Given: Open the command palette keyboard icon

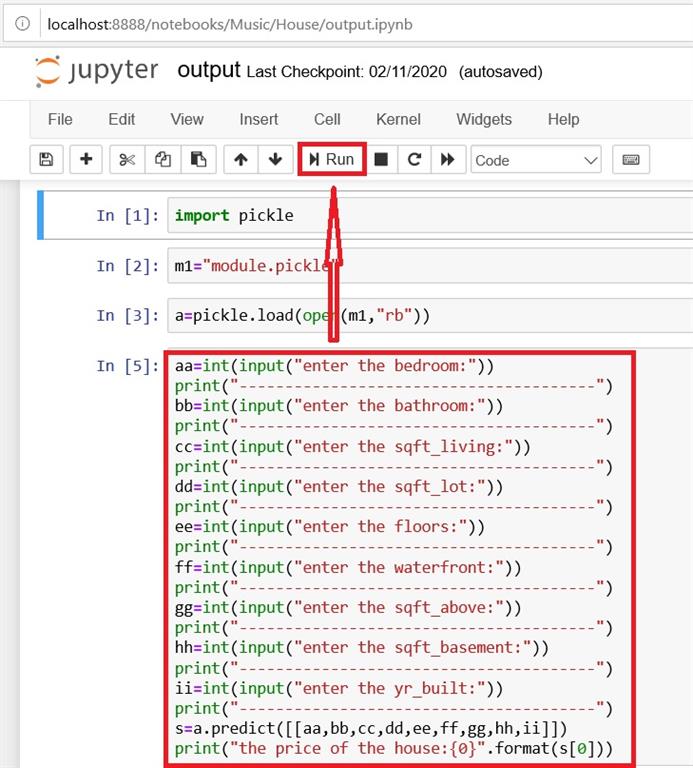Looking at the screenshot, I should pyautogui.click(x=631, y=160).
